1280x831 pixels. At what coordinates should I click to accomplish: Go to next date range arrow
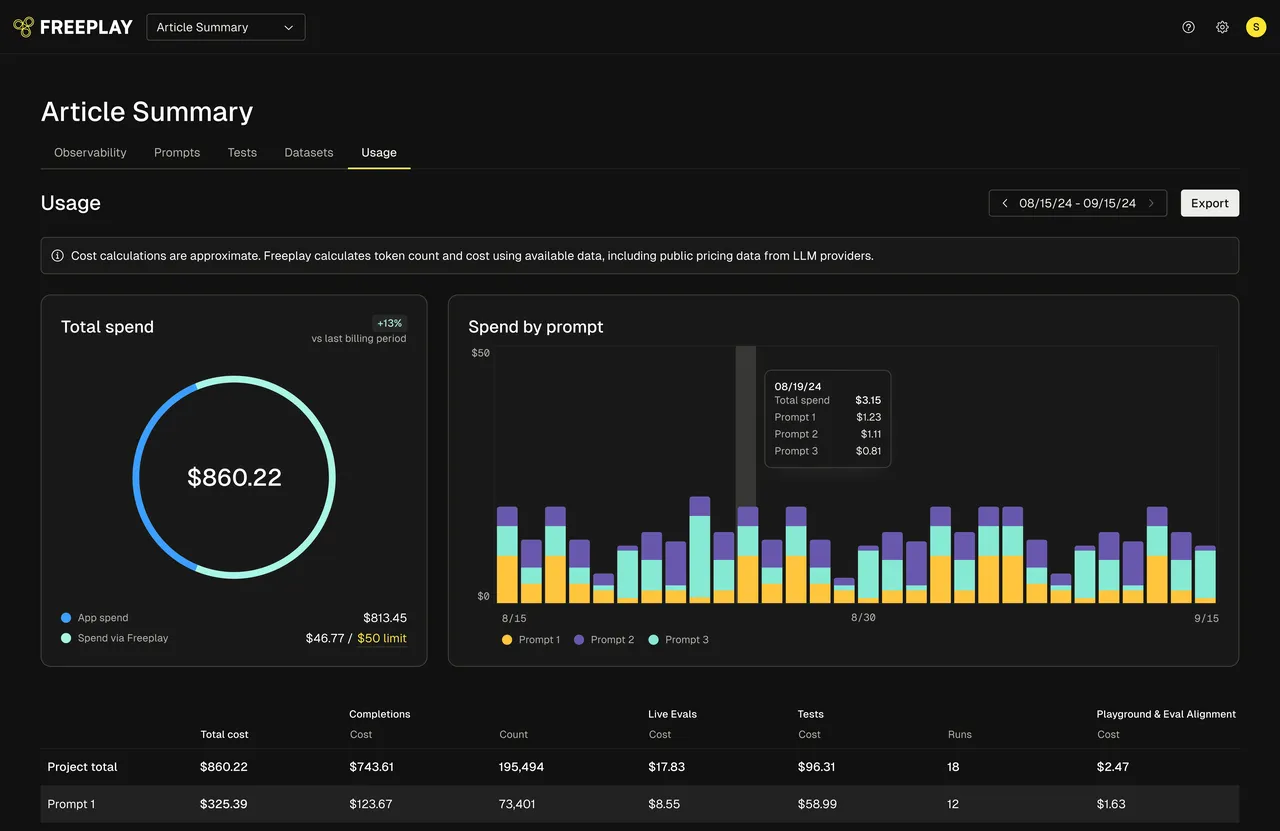coord(1151,203)
